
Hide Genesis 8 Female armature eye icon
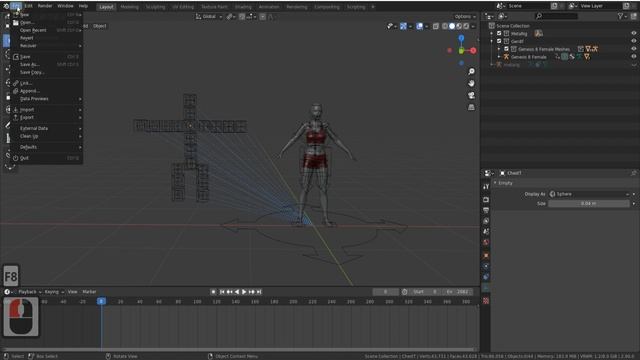pyautogui.click(x=633, y=57)
